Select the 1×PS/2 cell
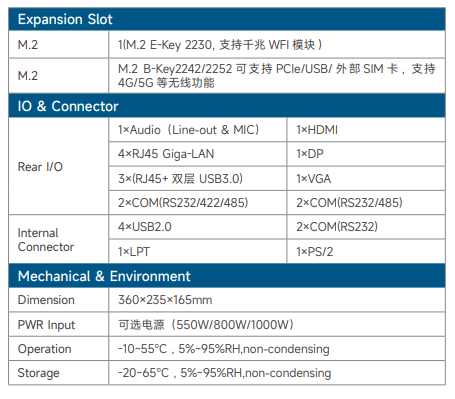The width and height of the screenshot is (455, 399). [366, 251]
